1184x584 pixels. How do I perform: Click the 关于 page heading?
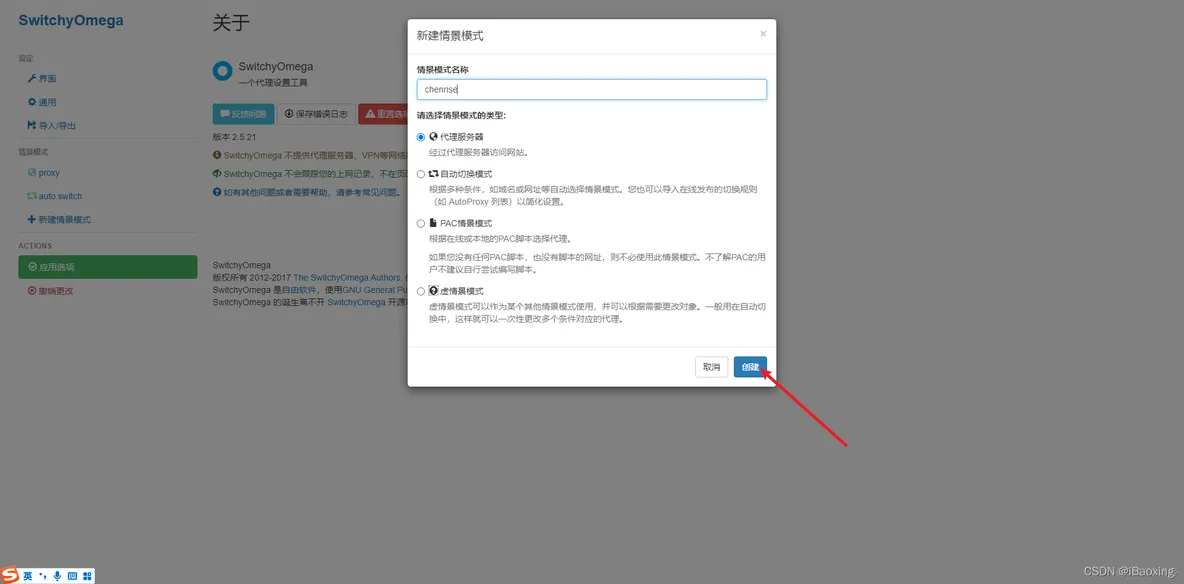pyautogui.click(x=231, y=23)
